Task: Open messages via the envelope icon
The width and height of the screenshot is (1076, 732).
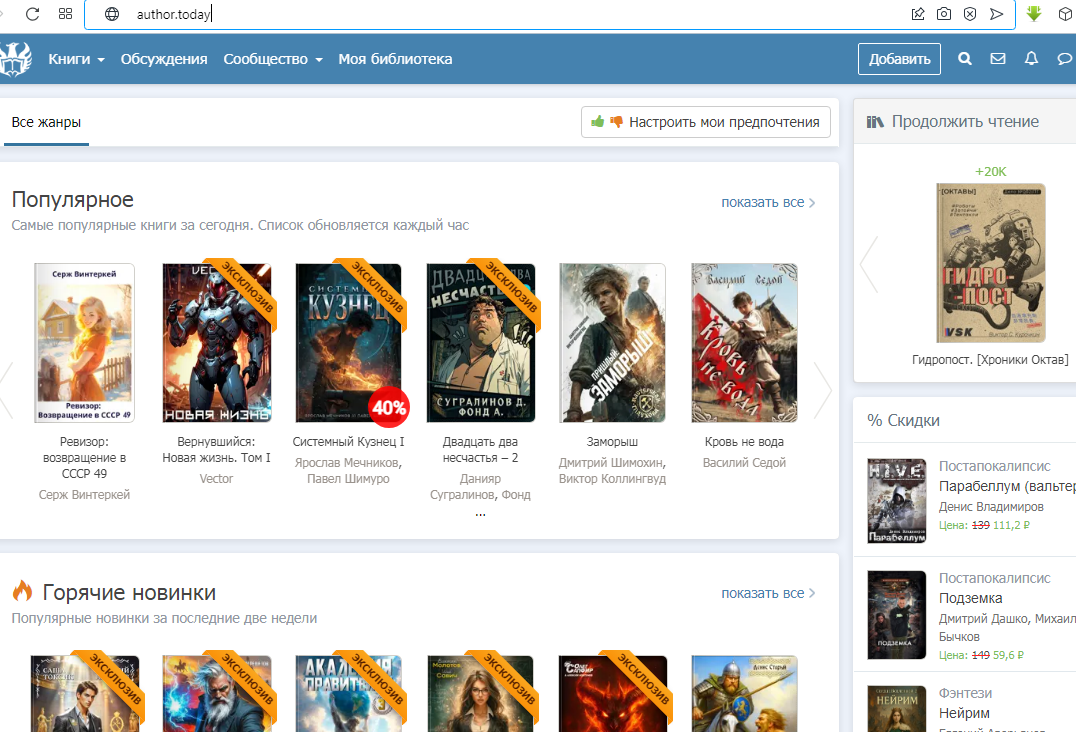Action: pos(998,59)
